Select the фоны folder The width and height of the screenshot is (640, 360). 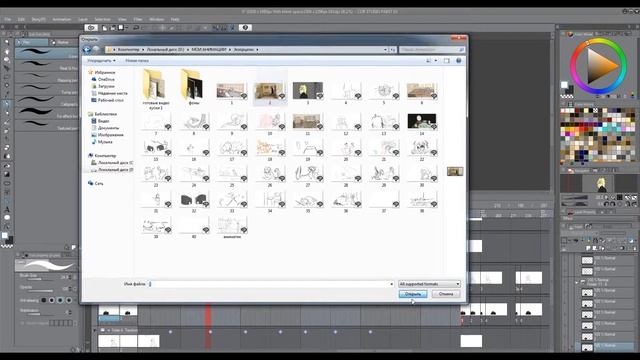coord(193,87)
